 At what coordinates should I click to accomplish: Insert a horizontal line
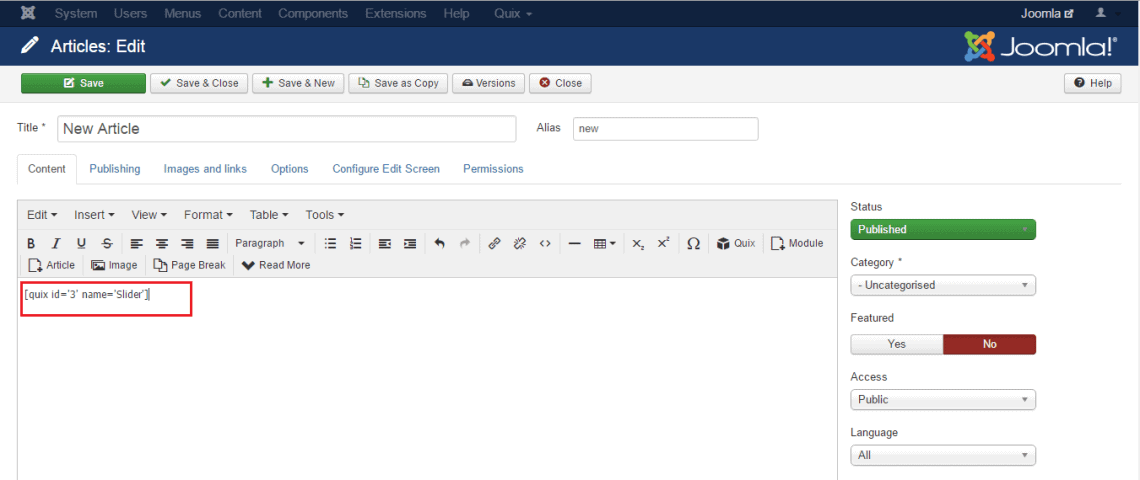coord(574,243)
